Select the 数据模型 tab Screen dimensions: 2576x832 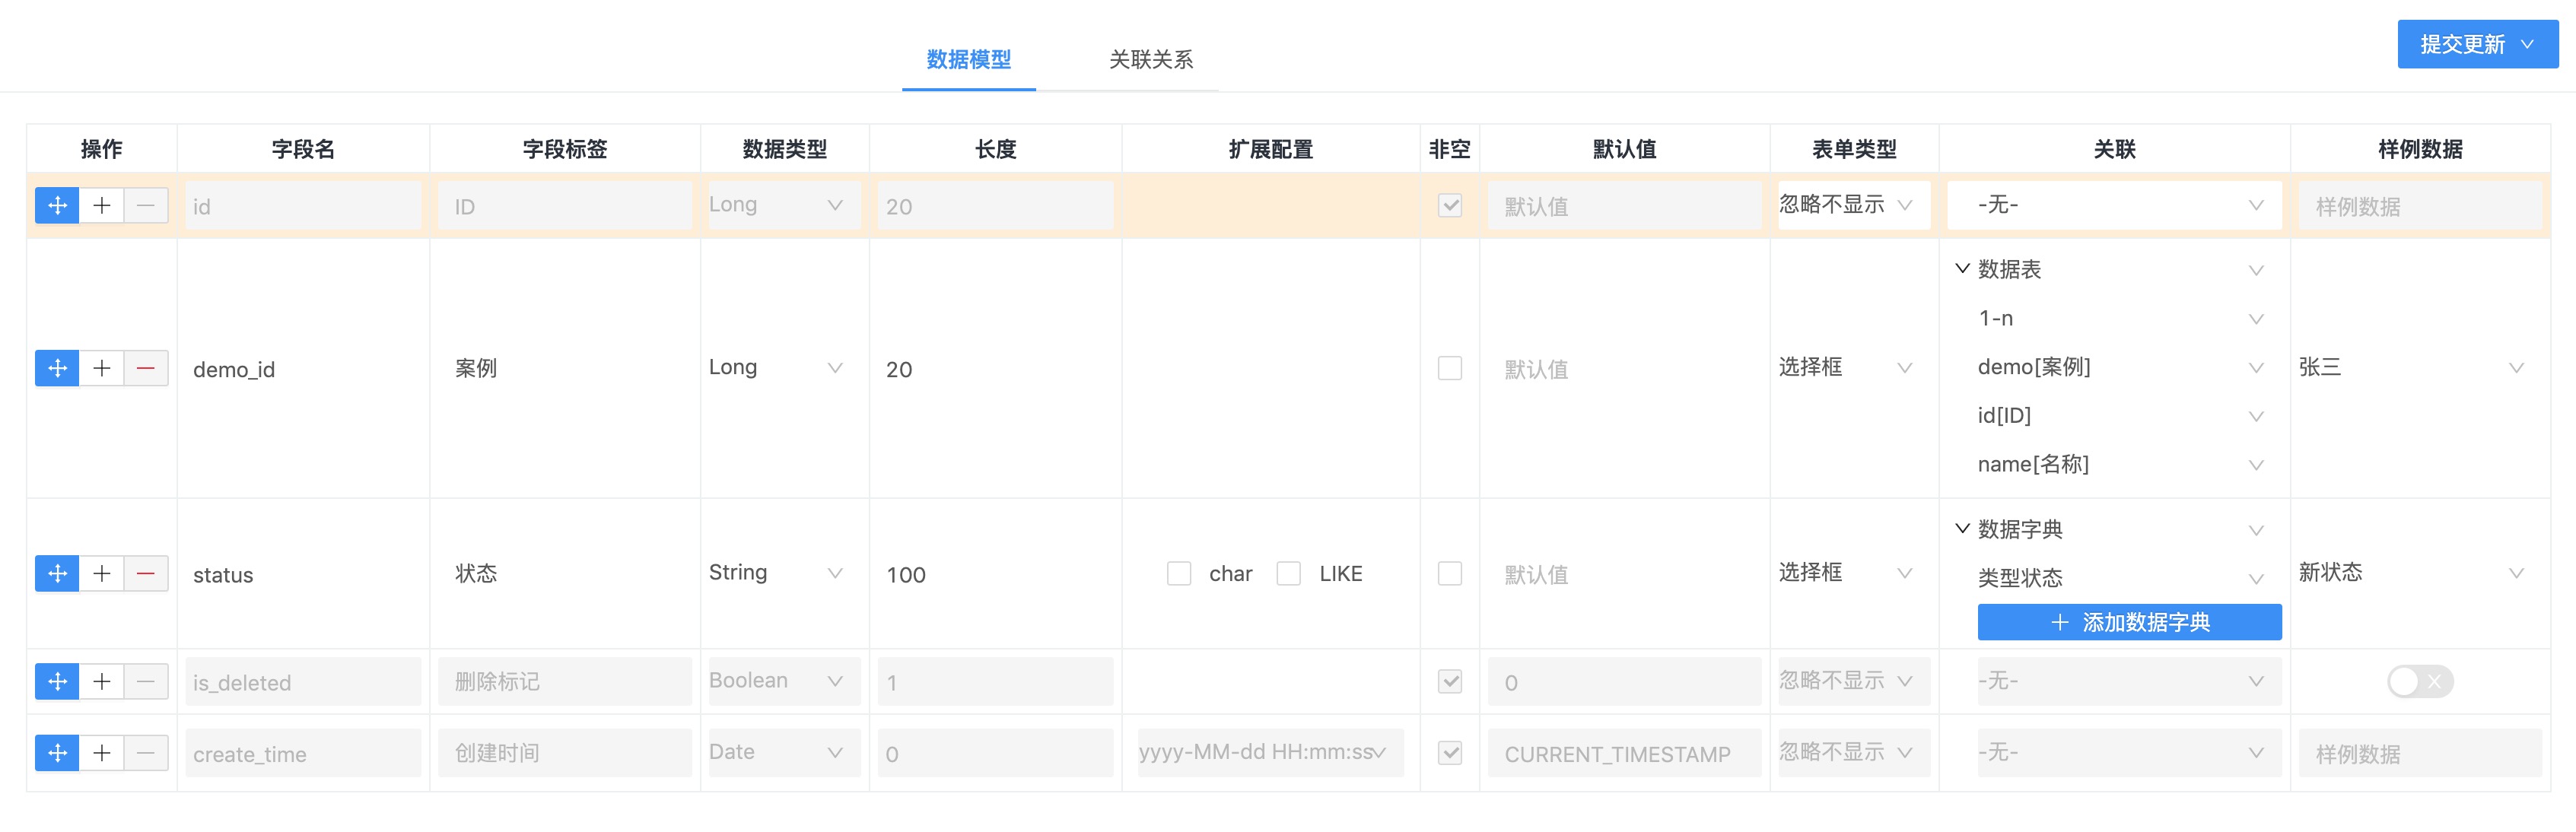968,60
